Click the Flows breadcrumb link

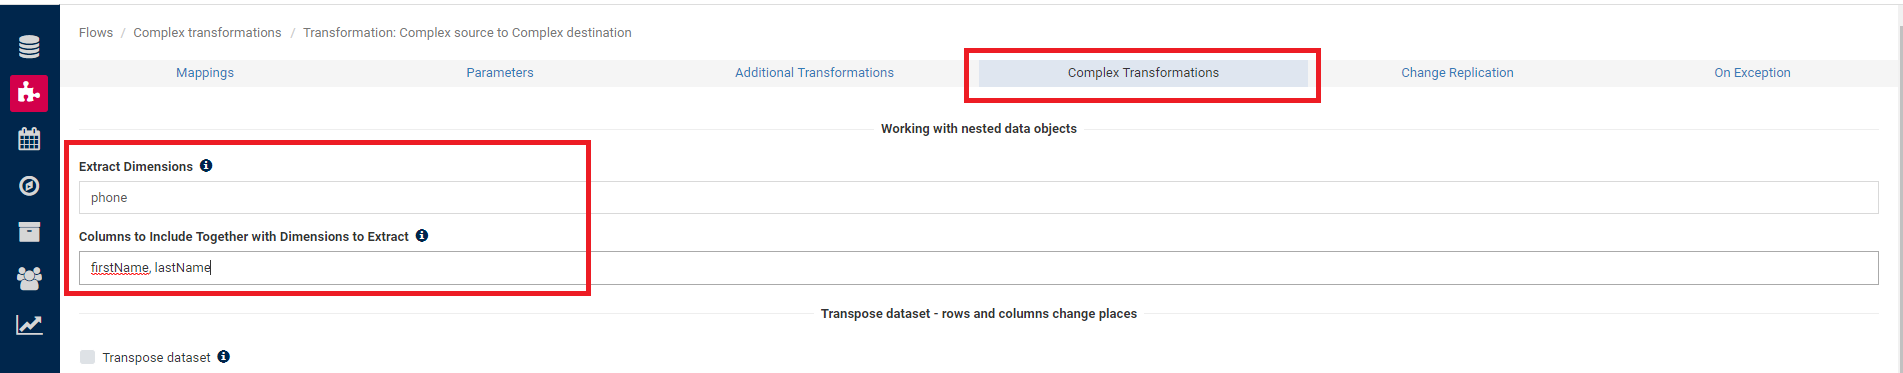tap(96, 33)
